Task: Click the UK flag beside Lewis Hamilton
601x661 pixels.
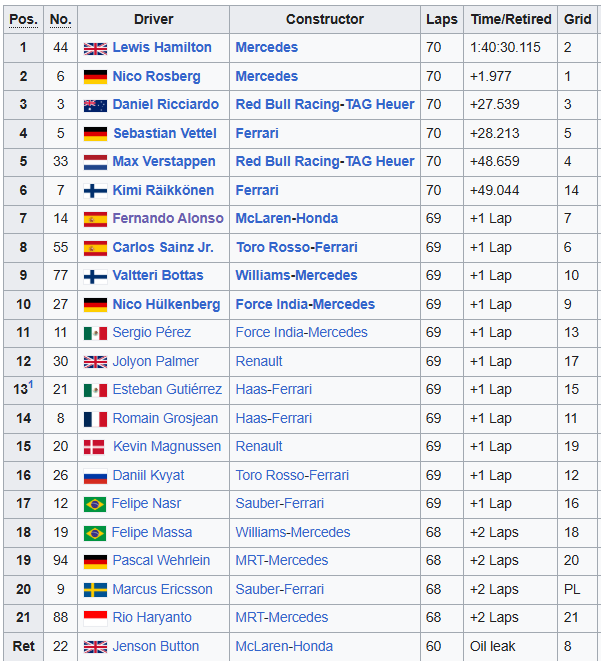Action: (x=95, y=49)
